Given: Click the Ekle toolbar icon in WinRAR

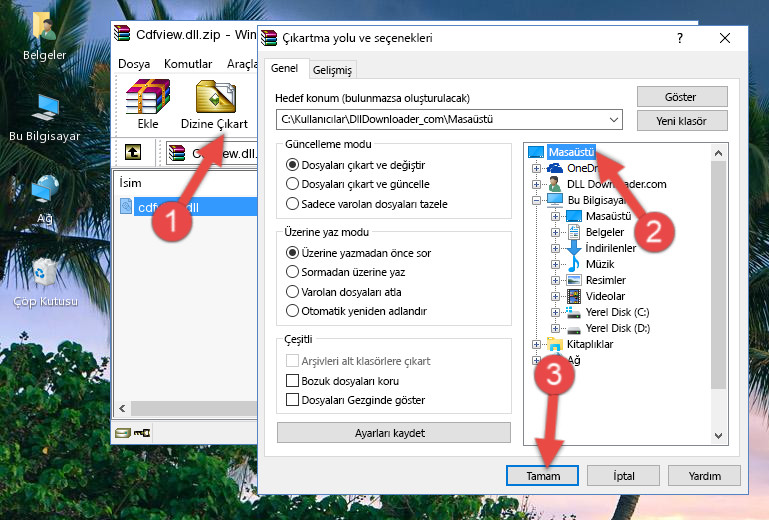Looking at the screenshot, I should pyautogui.click(x=148, y=104).
